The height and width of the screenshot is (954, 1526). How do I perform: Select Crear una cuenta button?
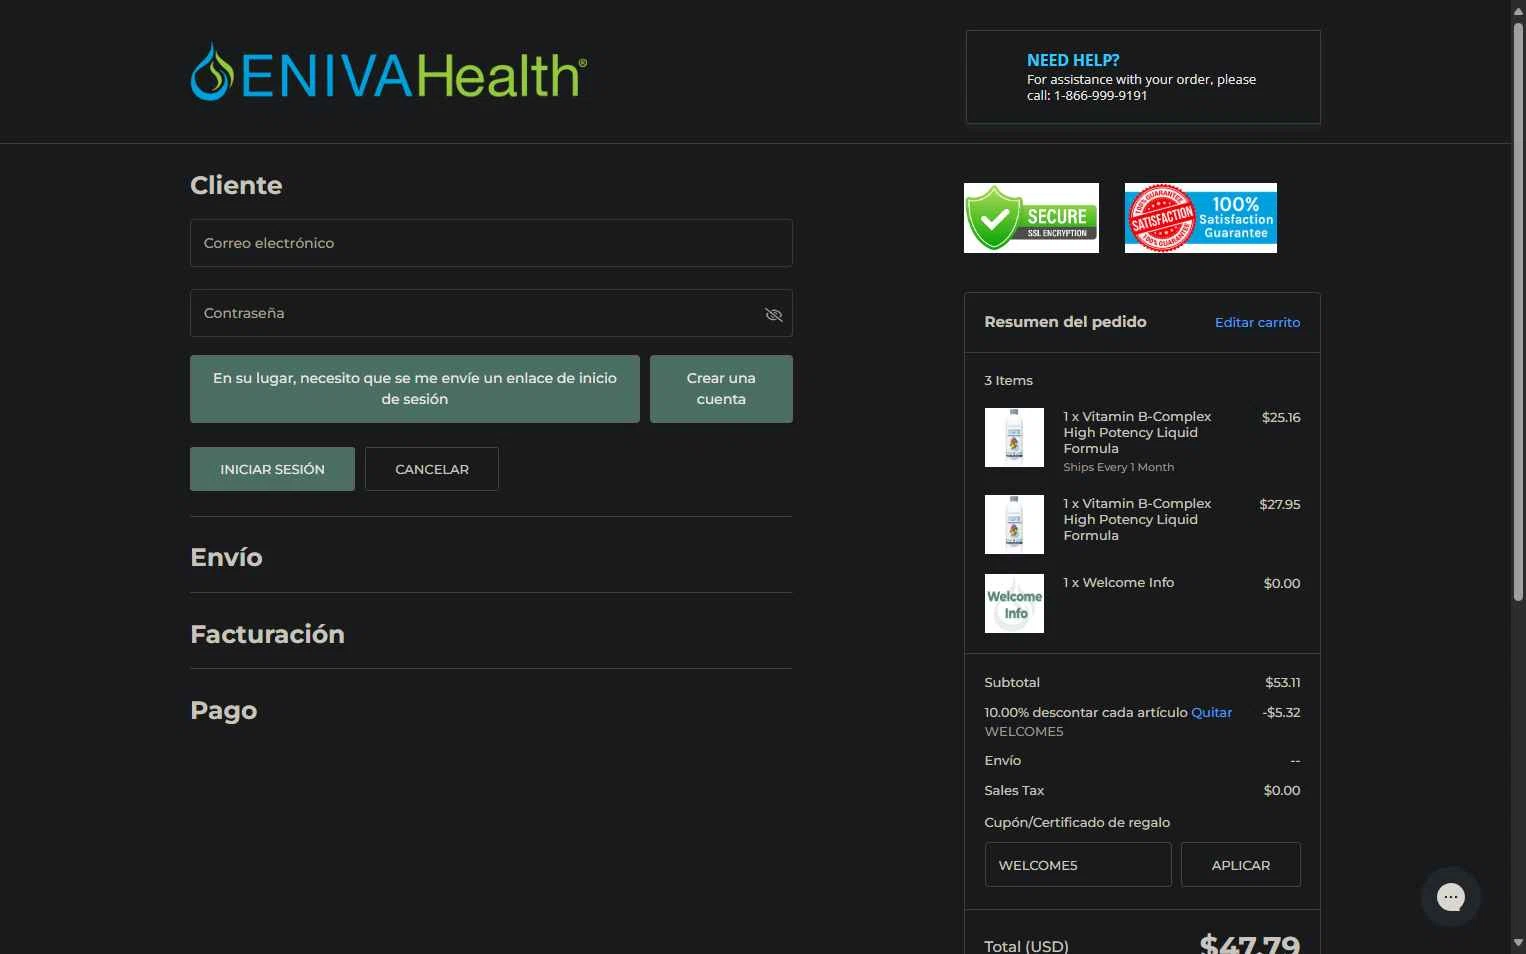click(x=721, y=389)
